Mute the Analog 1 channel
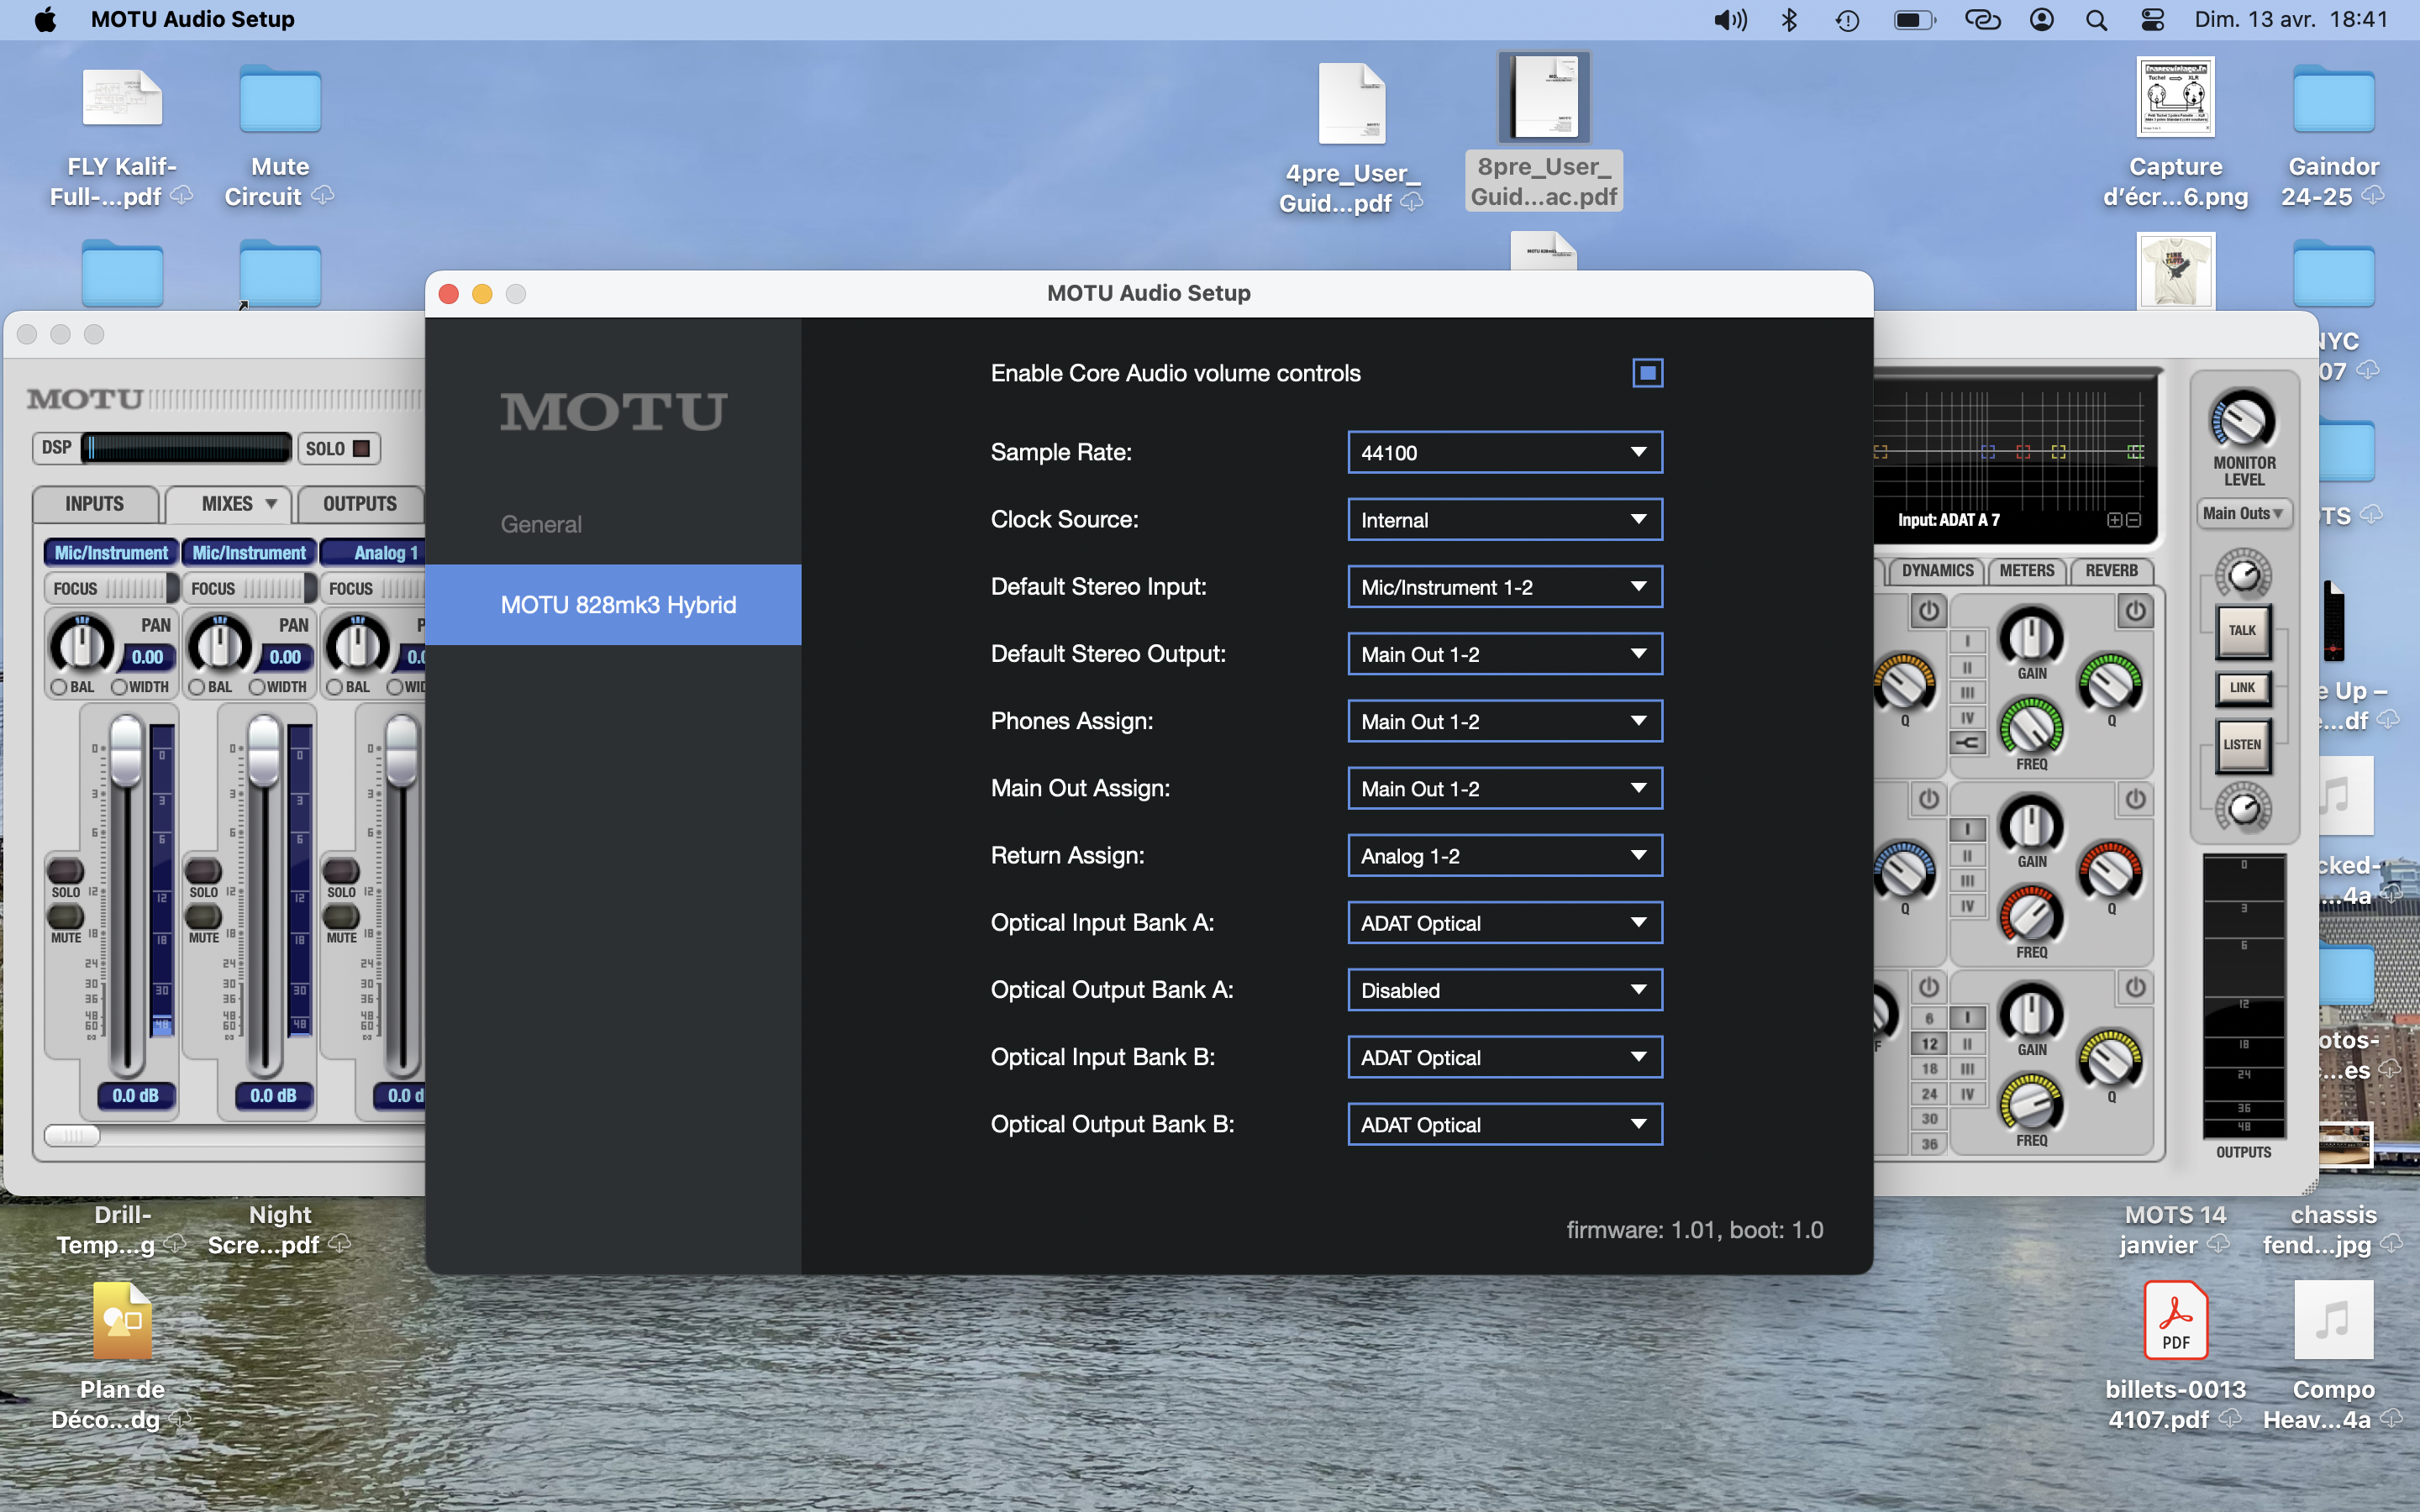 point(341,917)
